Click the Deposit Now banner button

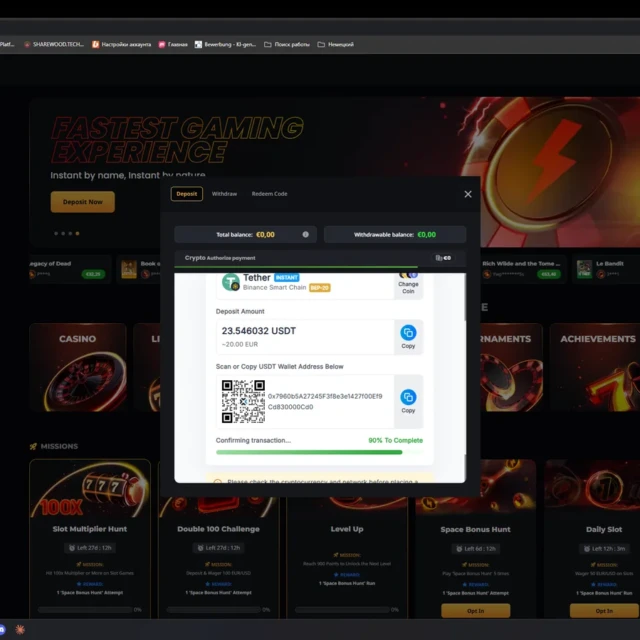pyautogui.click(x=82, y=202)
